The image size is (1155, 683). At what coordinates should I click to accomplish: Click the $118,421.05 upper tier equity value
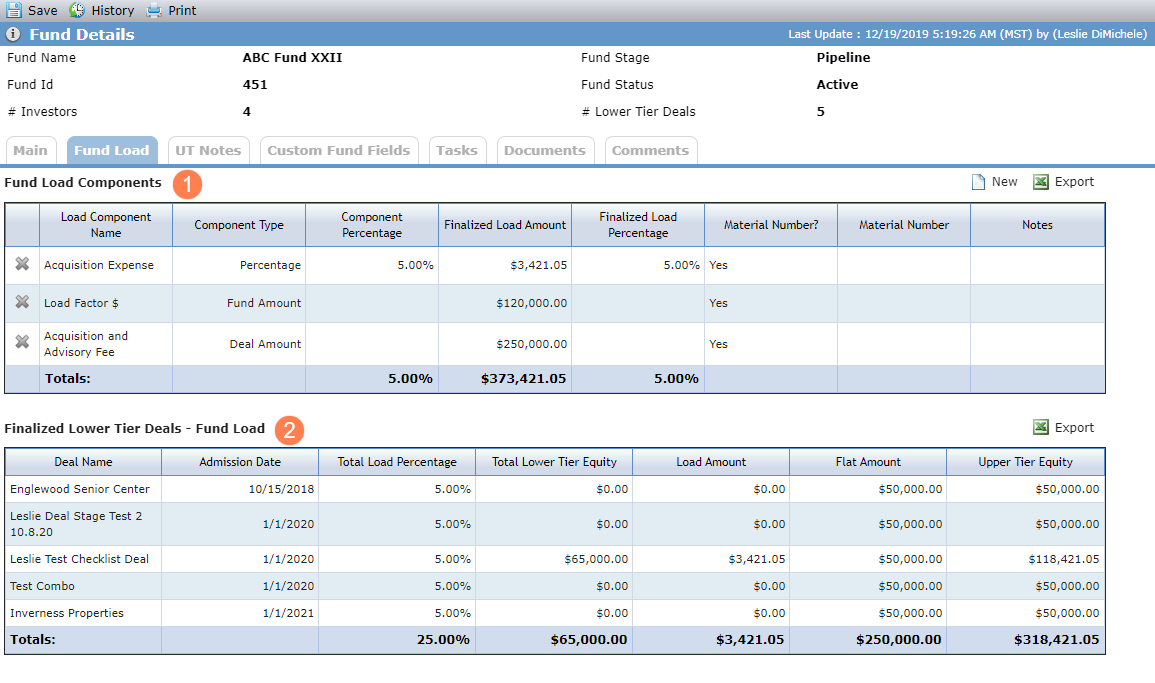tap(1064, 559)
